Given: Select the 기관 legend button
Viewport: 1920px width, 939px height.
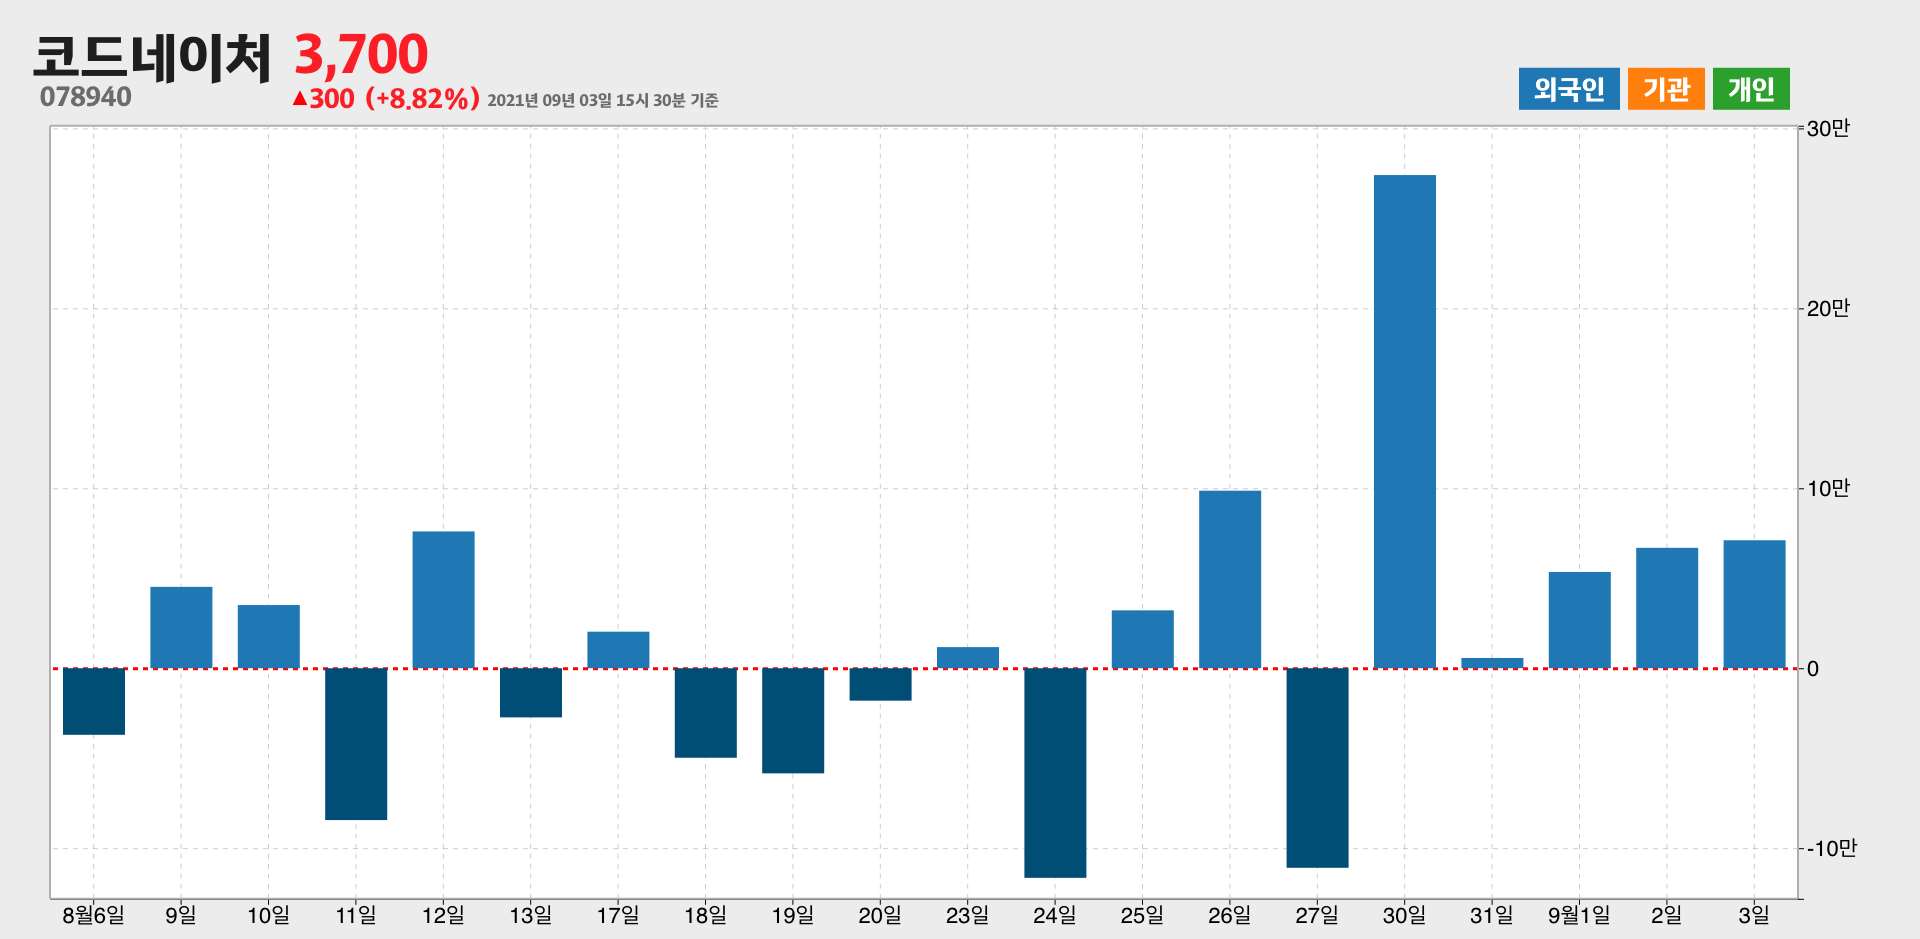Looking at the screenshot, I should click(x=1666, y=89).
